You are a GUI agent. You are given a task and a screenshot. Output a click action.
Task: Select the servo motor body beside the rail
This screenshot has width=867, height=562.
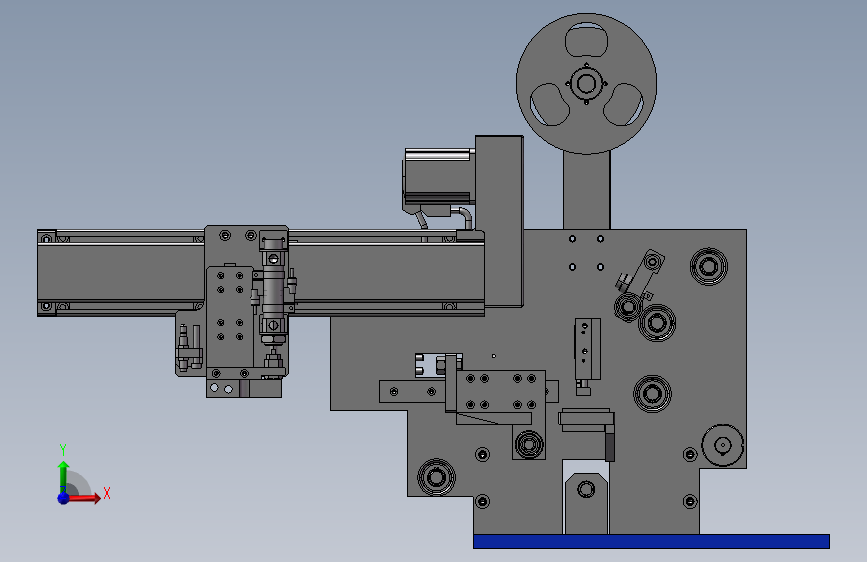click(x=440, y=177)
